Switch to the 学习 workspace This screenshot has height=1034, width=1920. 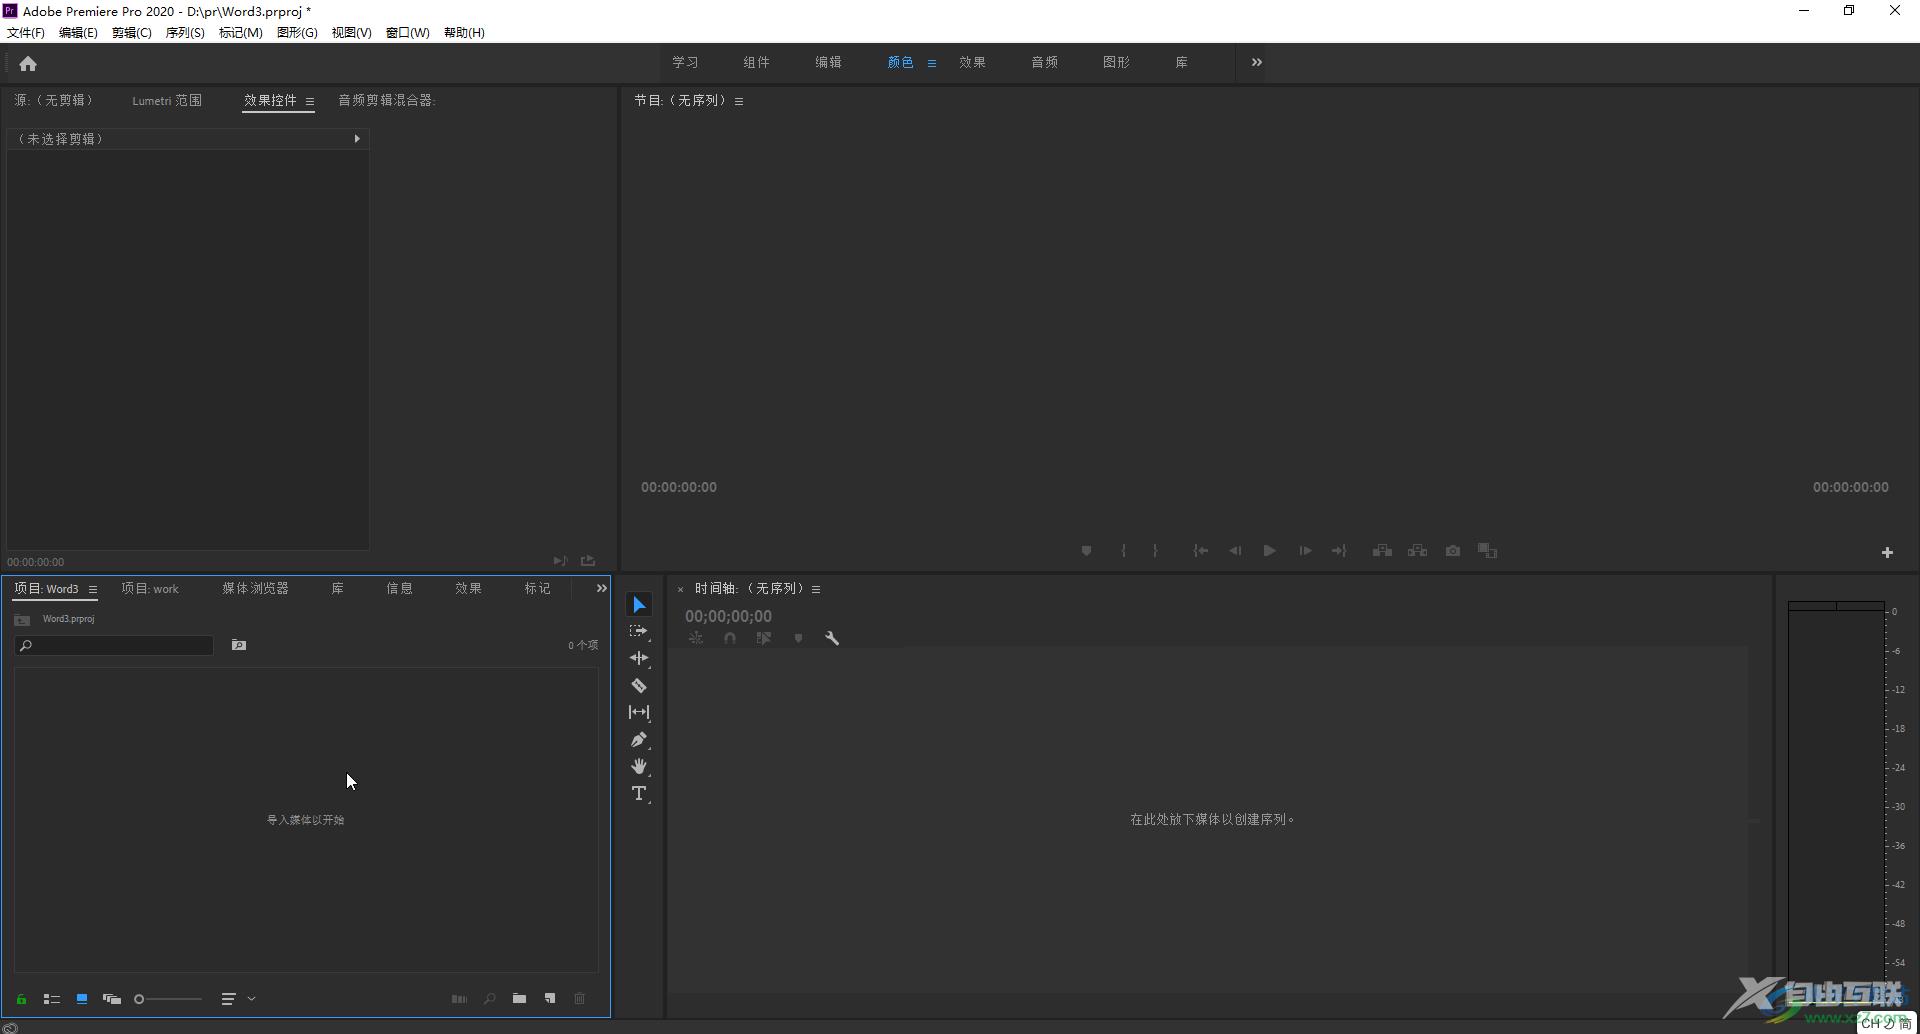point(685,62)
